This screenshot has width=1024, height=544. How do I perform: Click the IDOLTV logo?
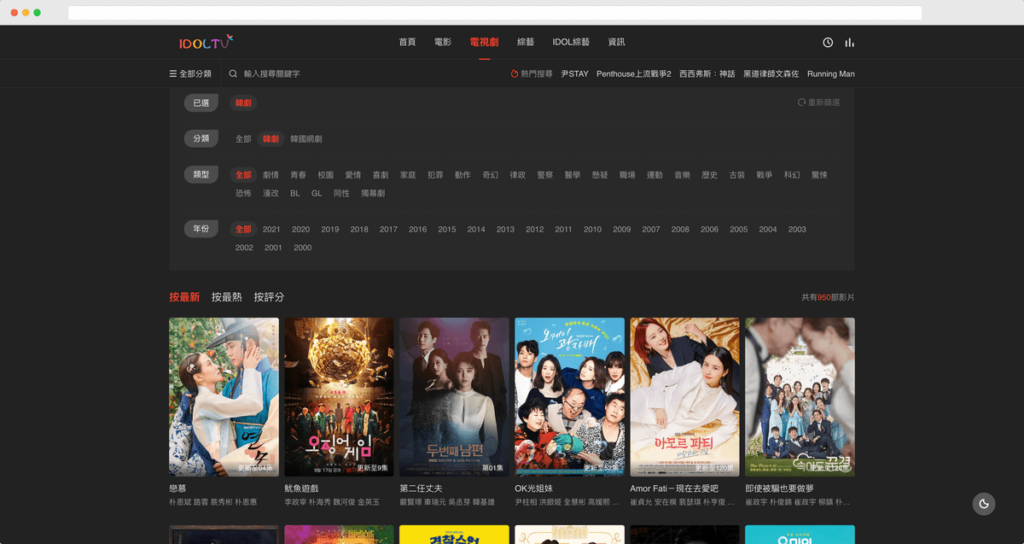pos(206,42)
